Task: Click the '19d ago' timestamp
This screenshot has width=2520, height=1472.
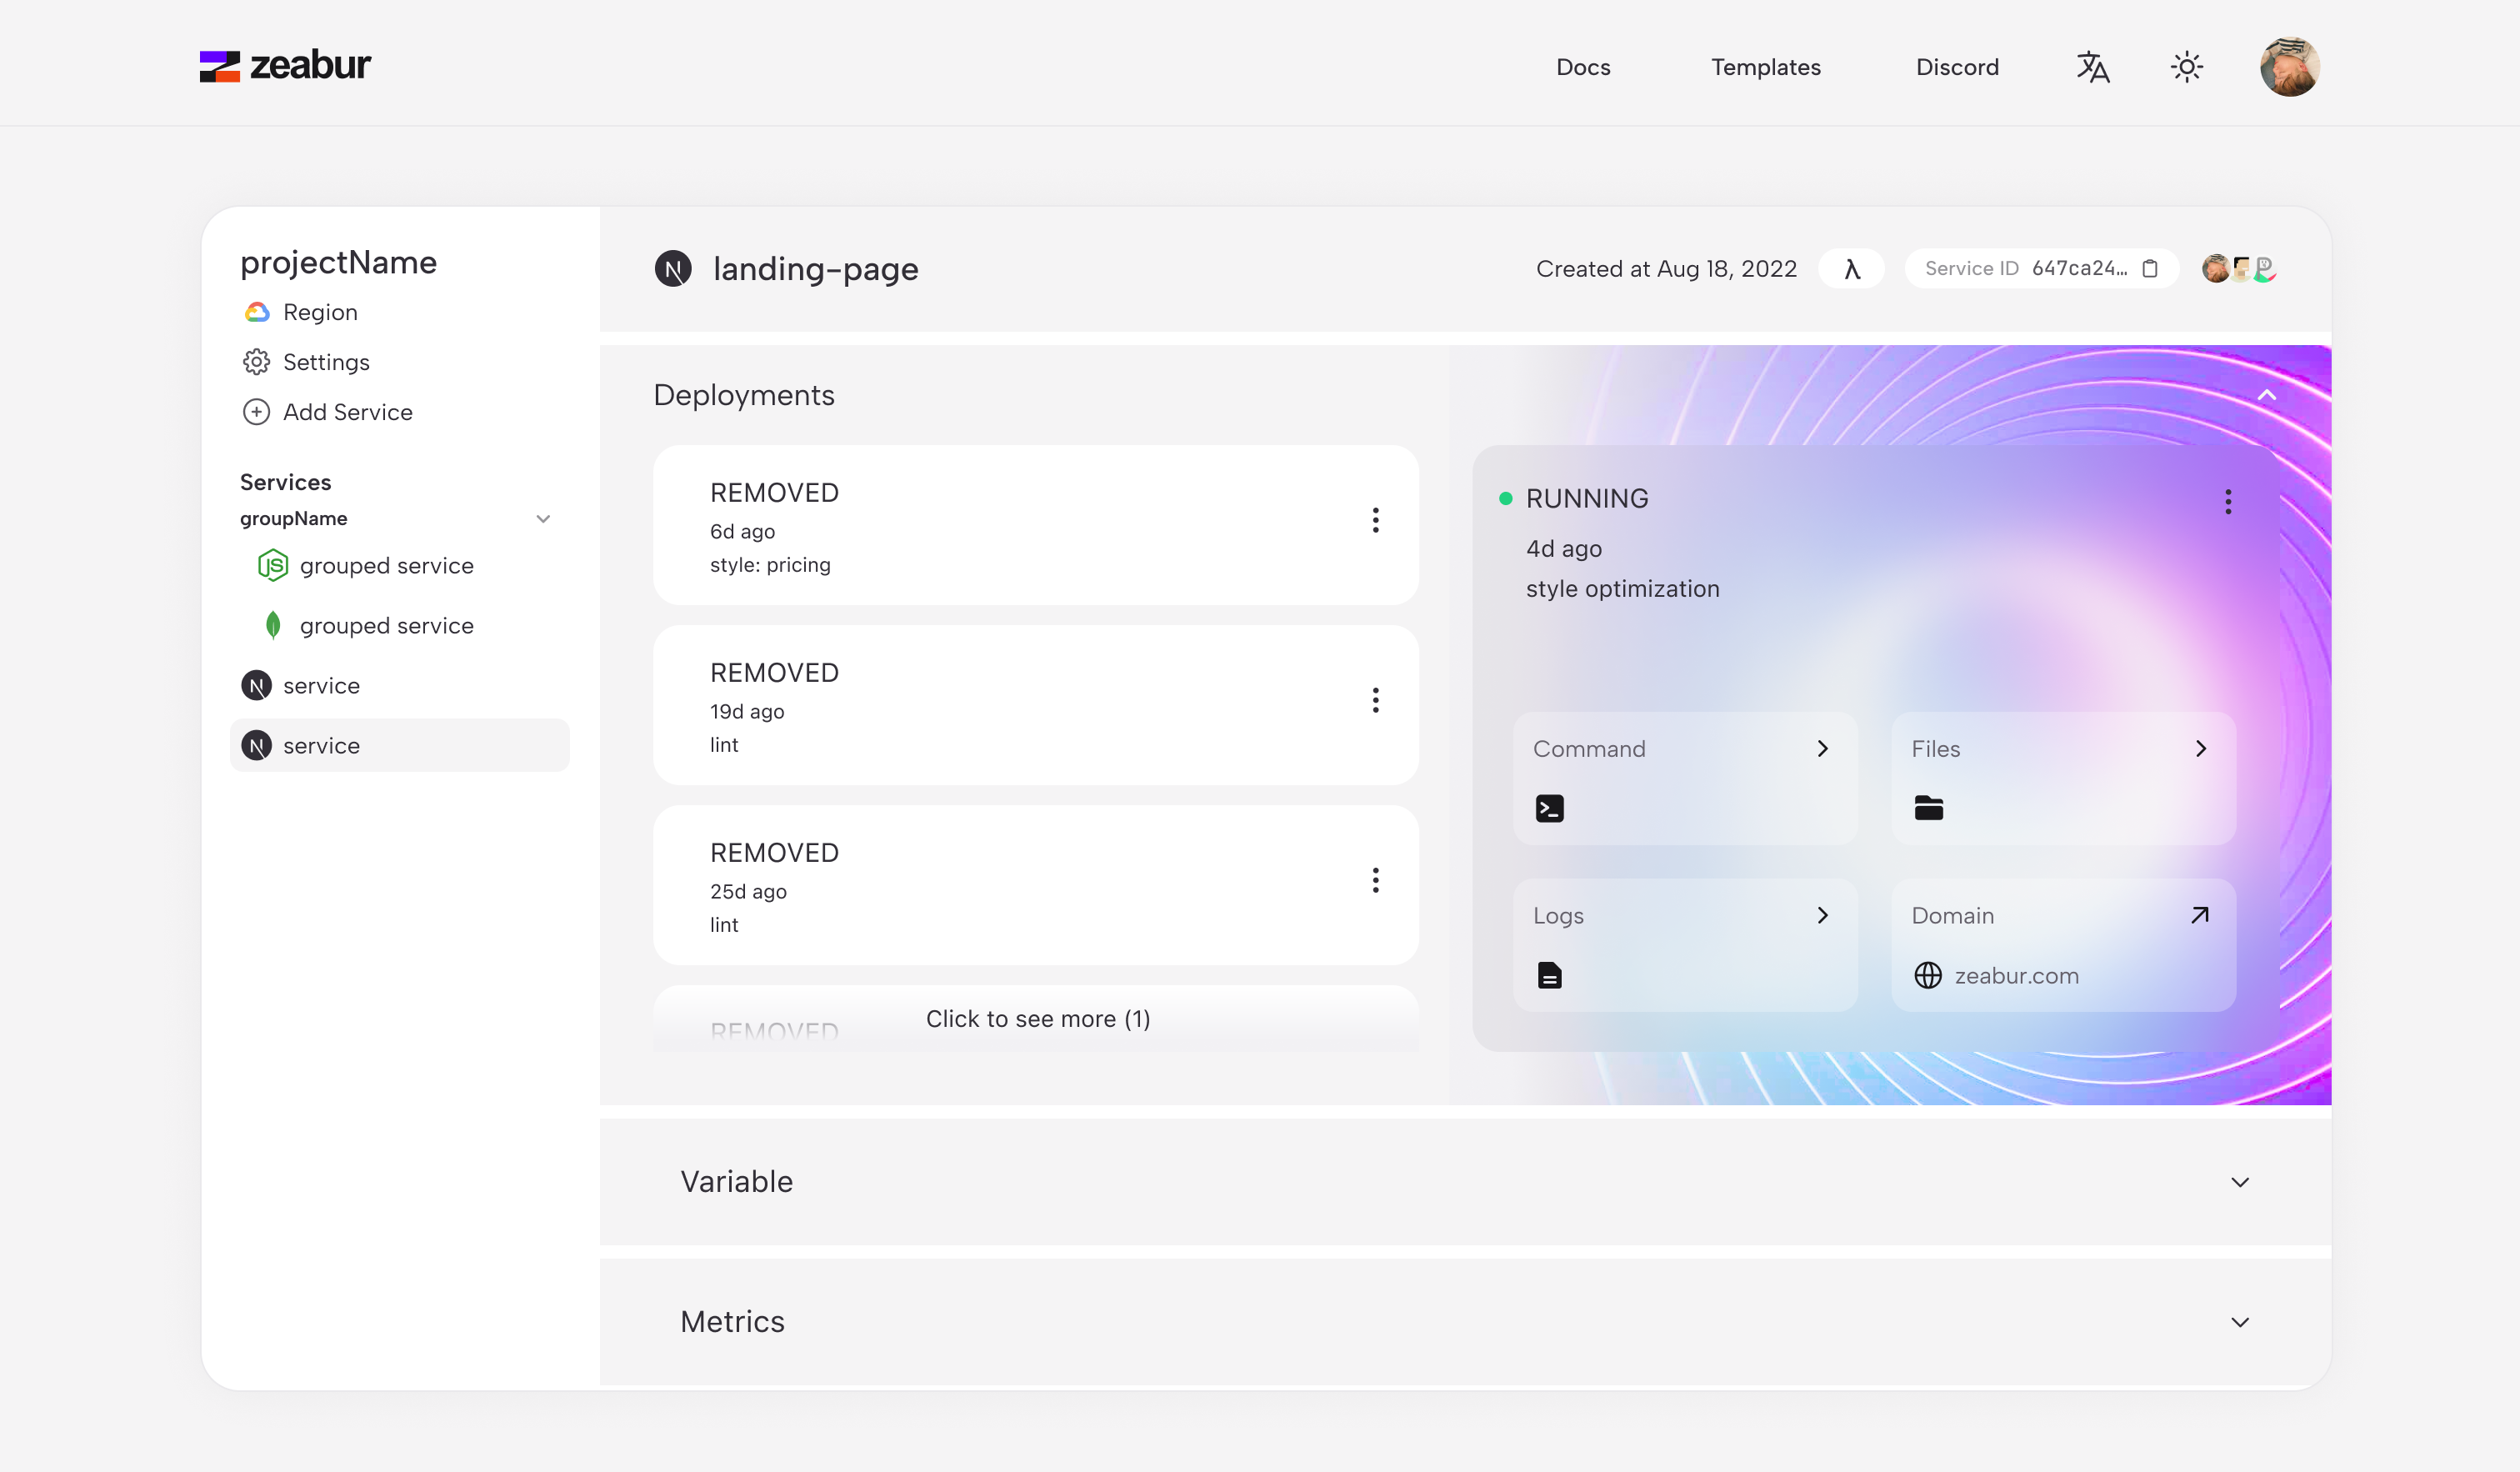Action: click(747, 712)
